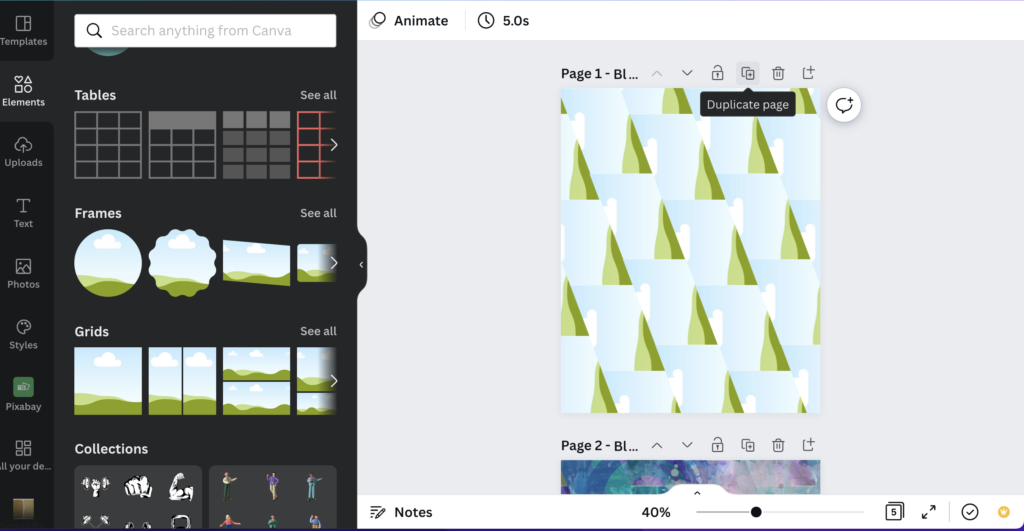Screen dimensions: 1024x531
Task: Move Page 2 down
Action: 687,445
